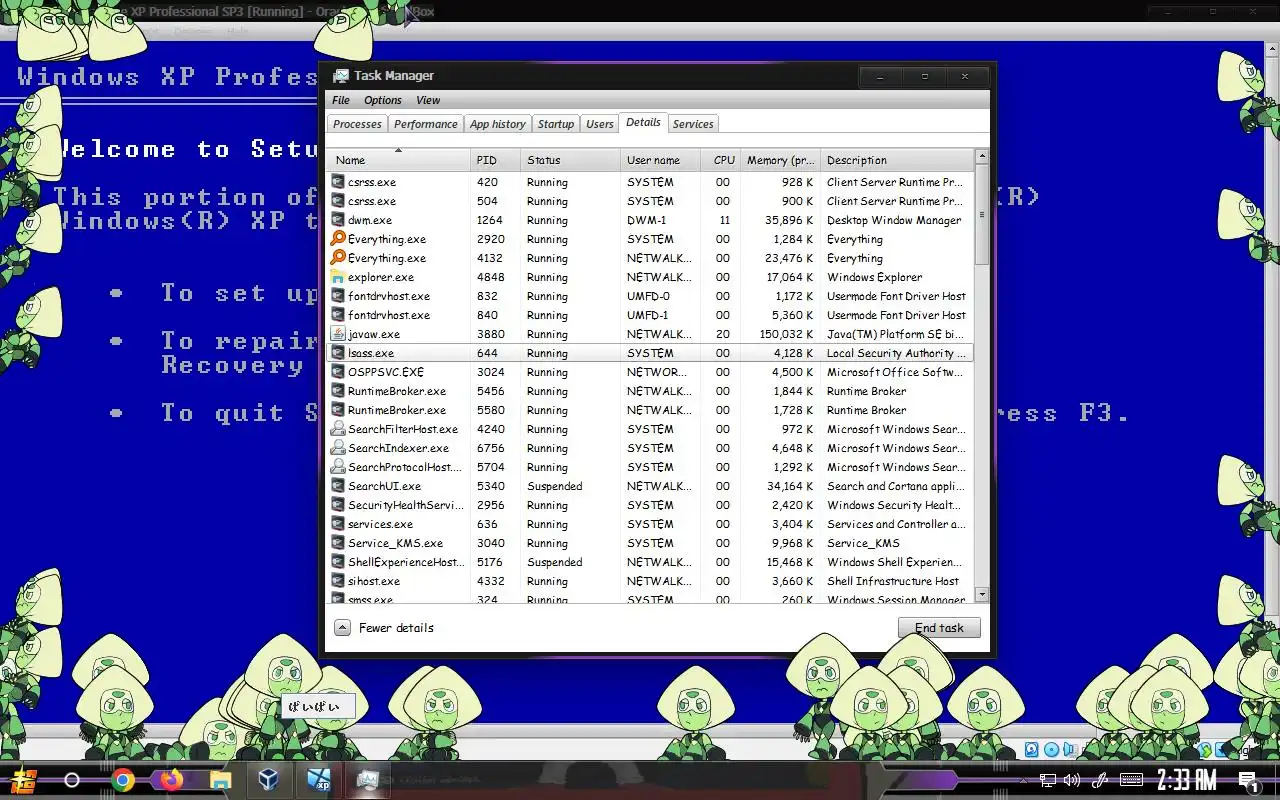
Task: Select csrss.exe with PID 504
Action: tap(650, 201)
